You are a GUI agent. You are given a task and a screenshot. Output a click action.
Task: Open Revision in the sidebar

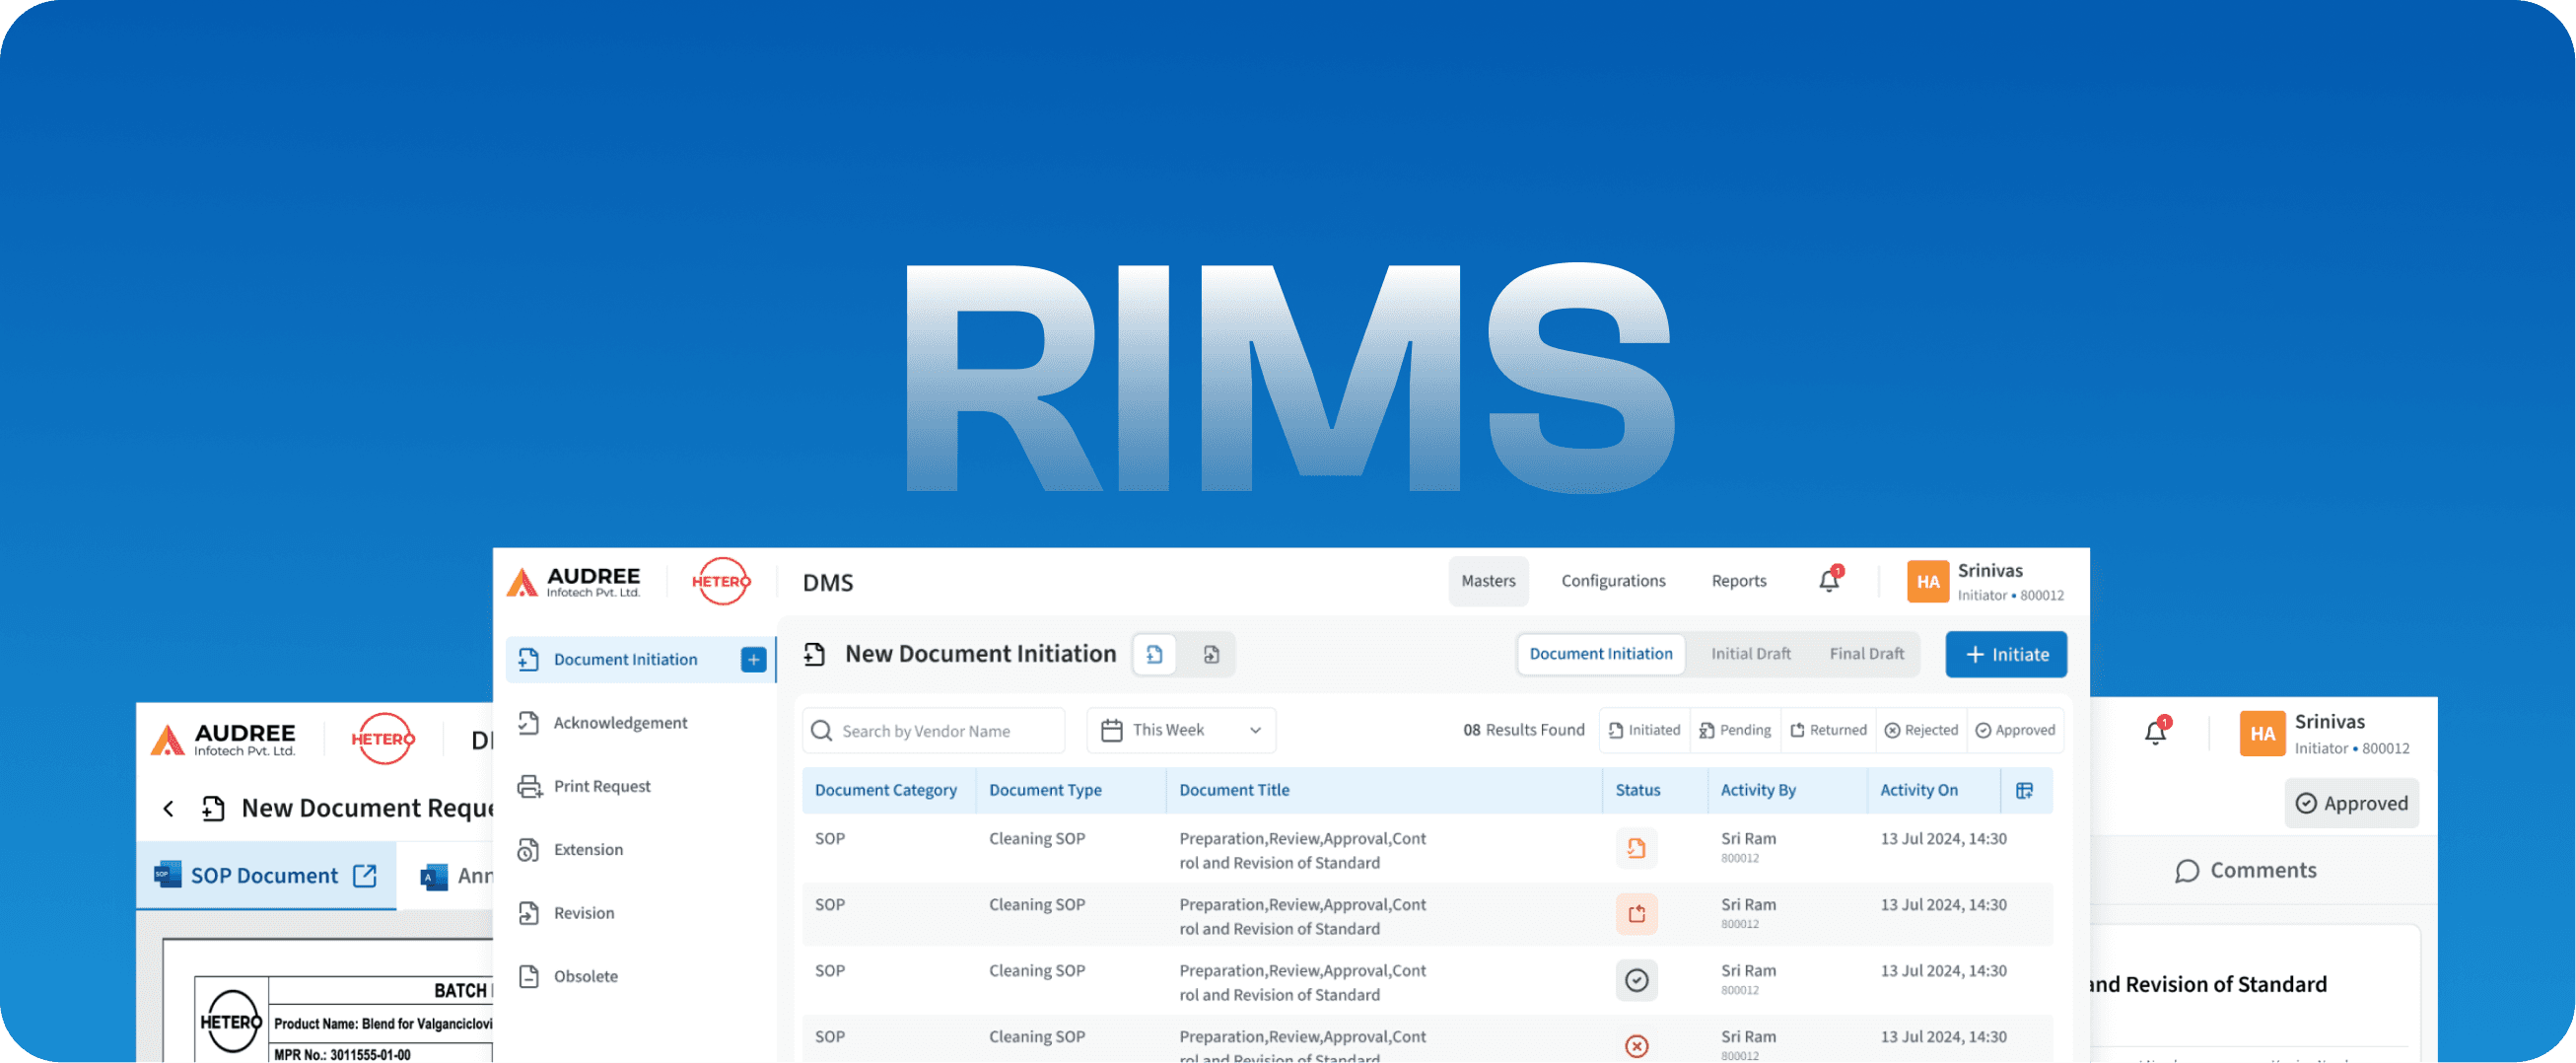pyautogui.click(x=584, y=913)
